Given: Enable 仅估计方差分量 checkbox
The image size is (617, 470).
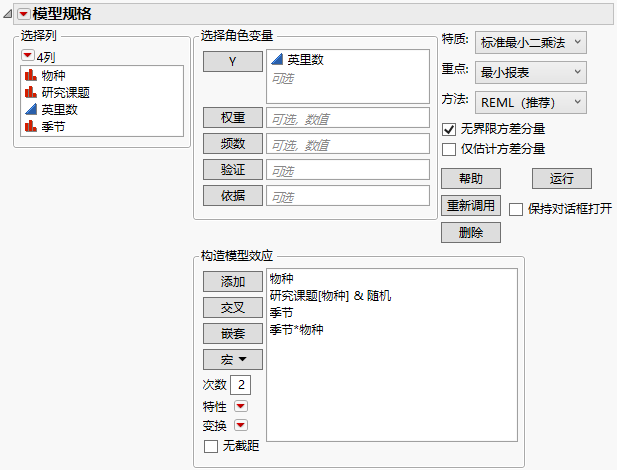Looking at the screenshot, I should click(449, 149).
